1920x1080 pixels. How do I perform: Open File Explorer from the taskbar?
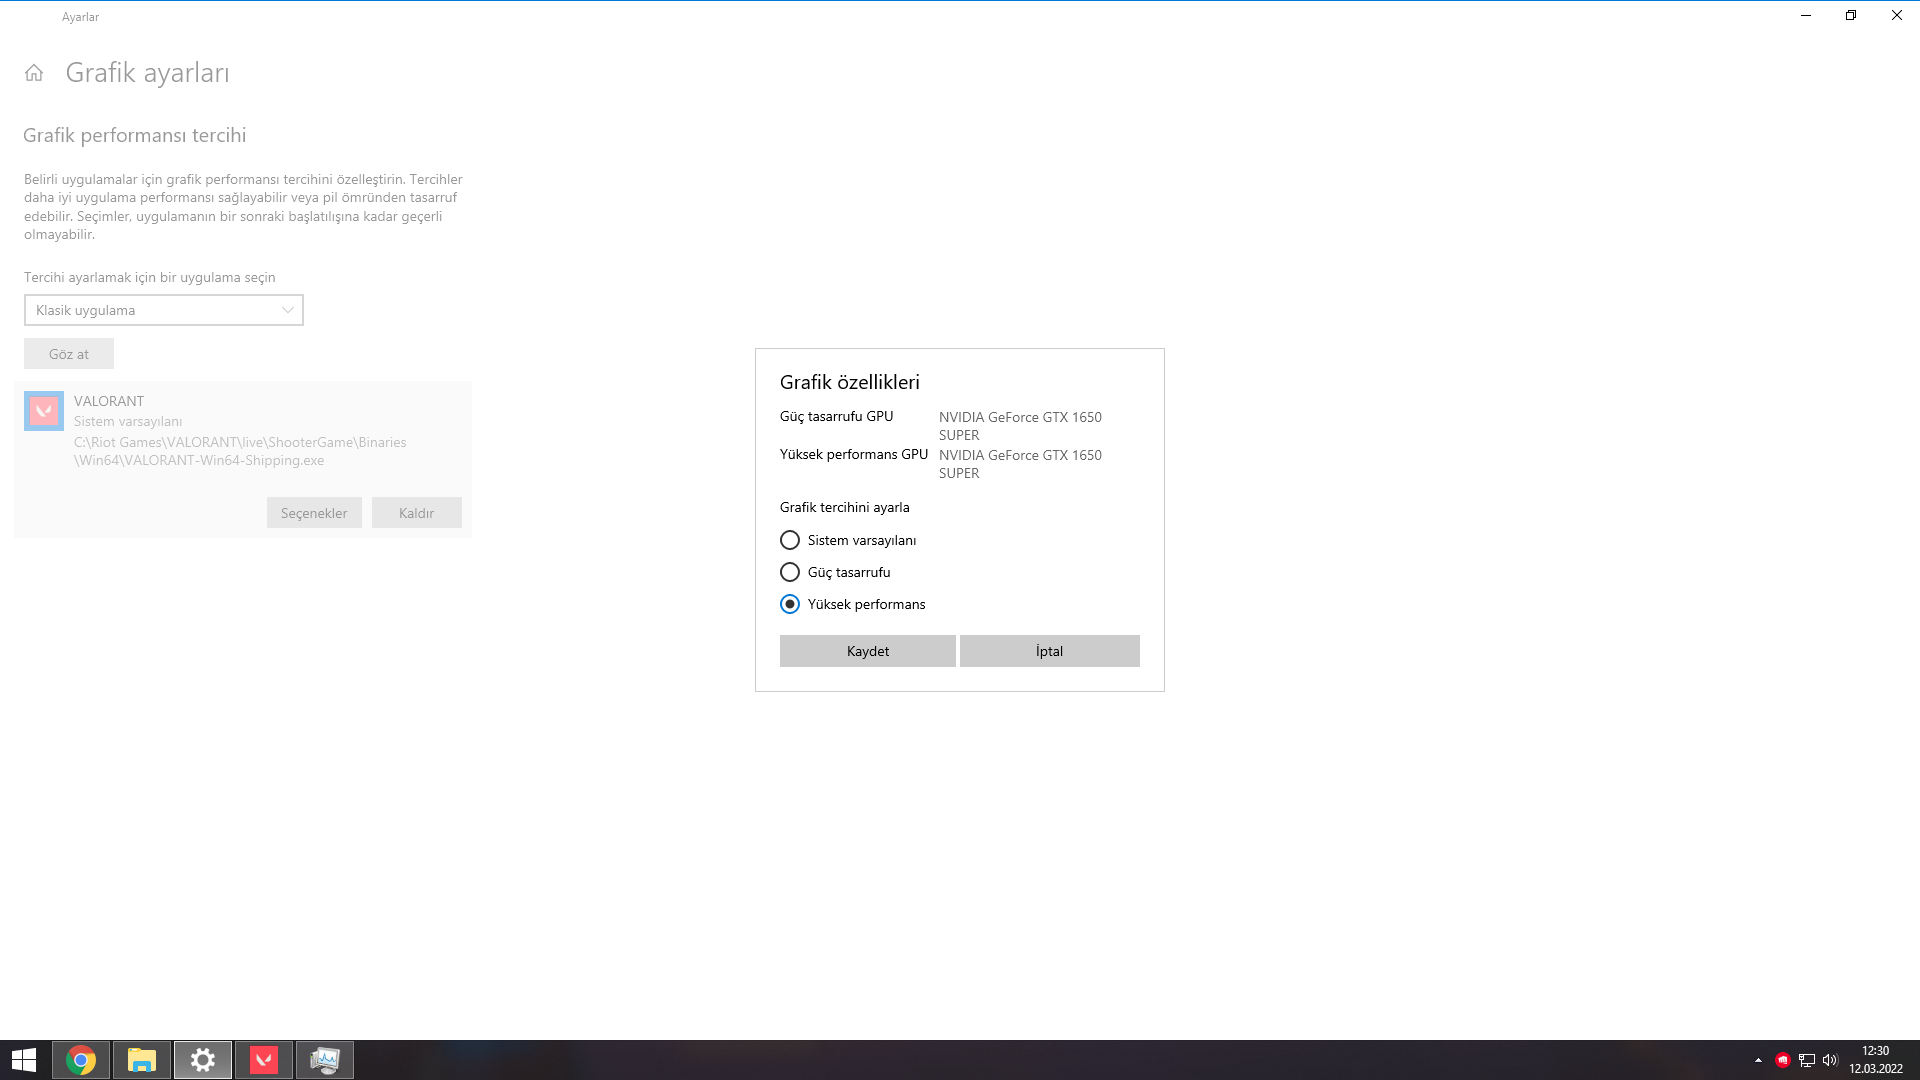tap(142, 1060)
